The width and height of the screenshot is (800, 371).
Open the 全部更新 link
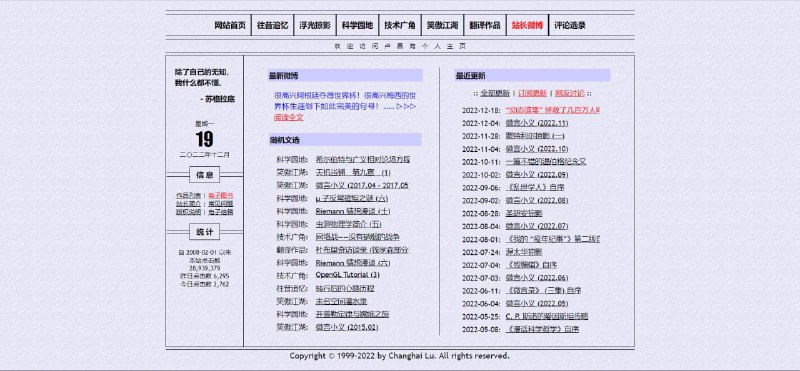[495, 93]
